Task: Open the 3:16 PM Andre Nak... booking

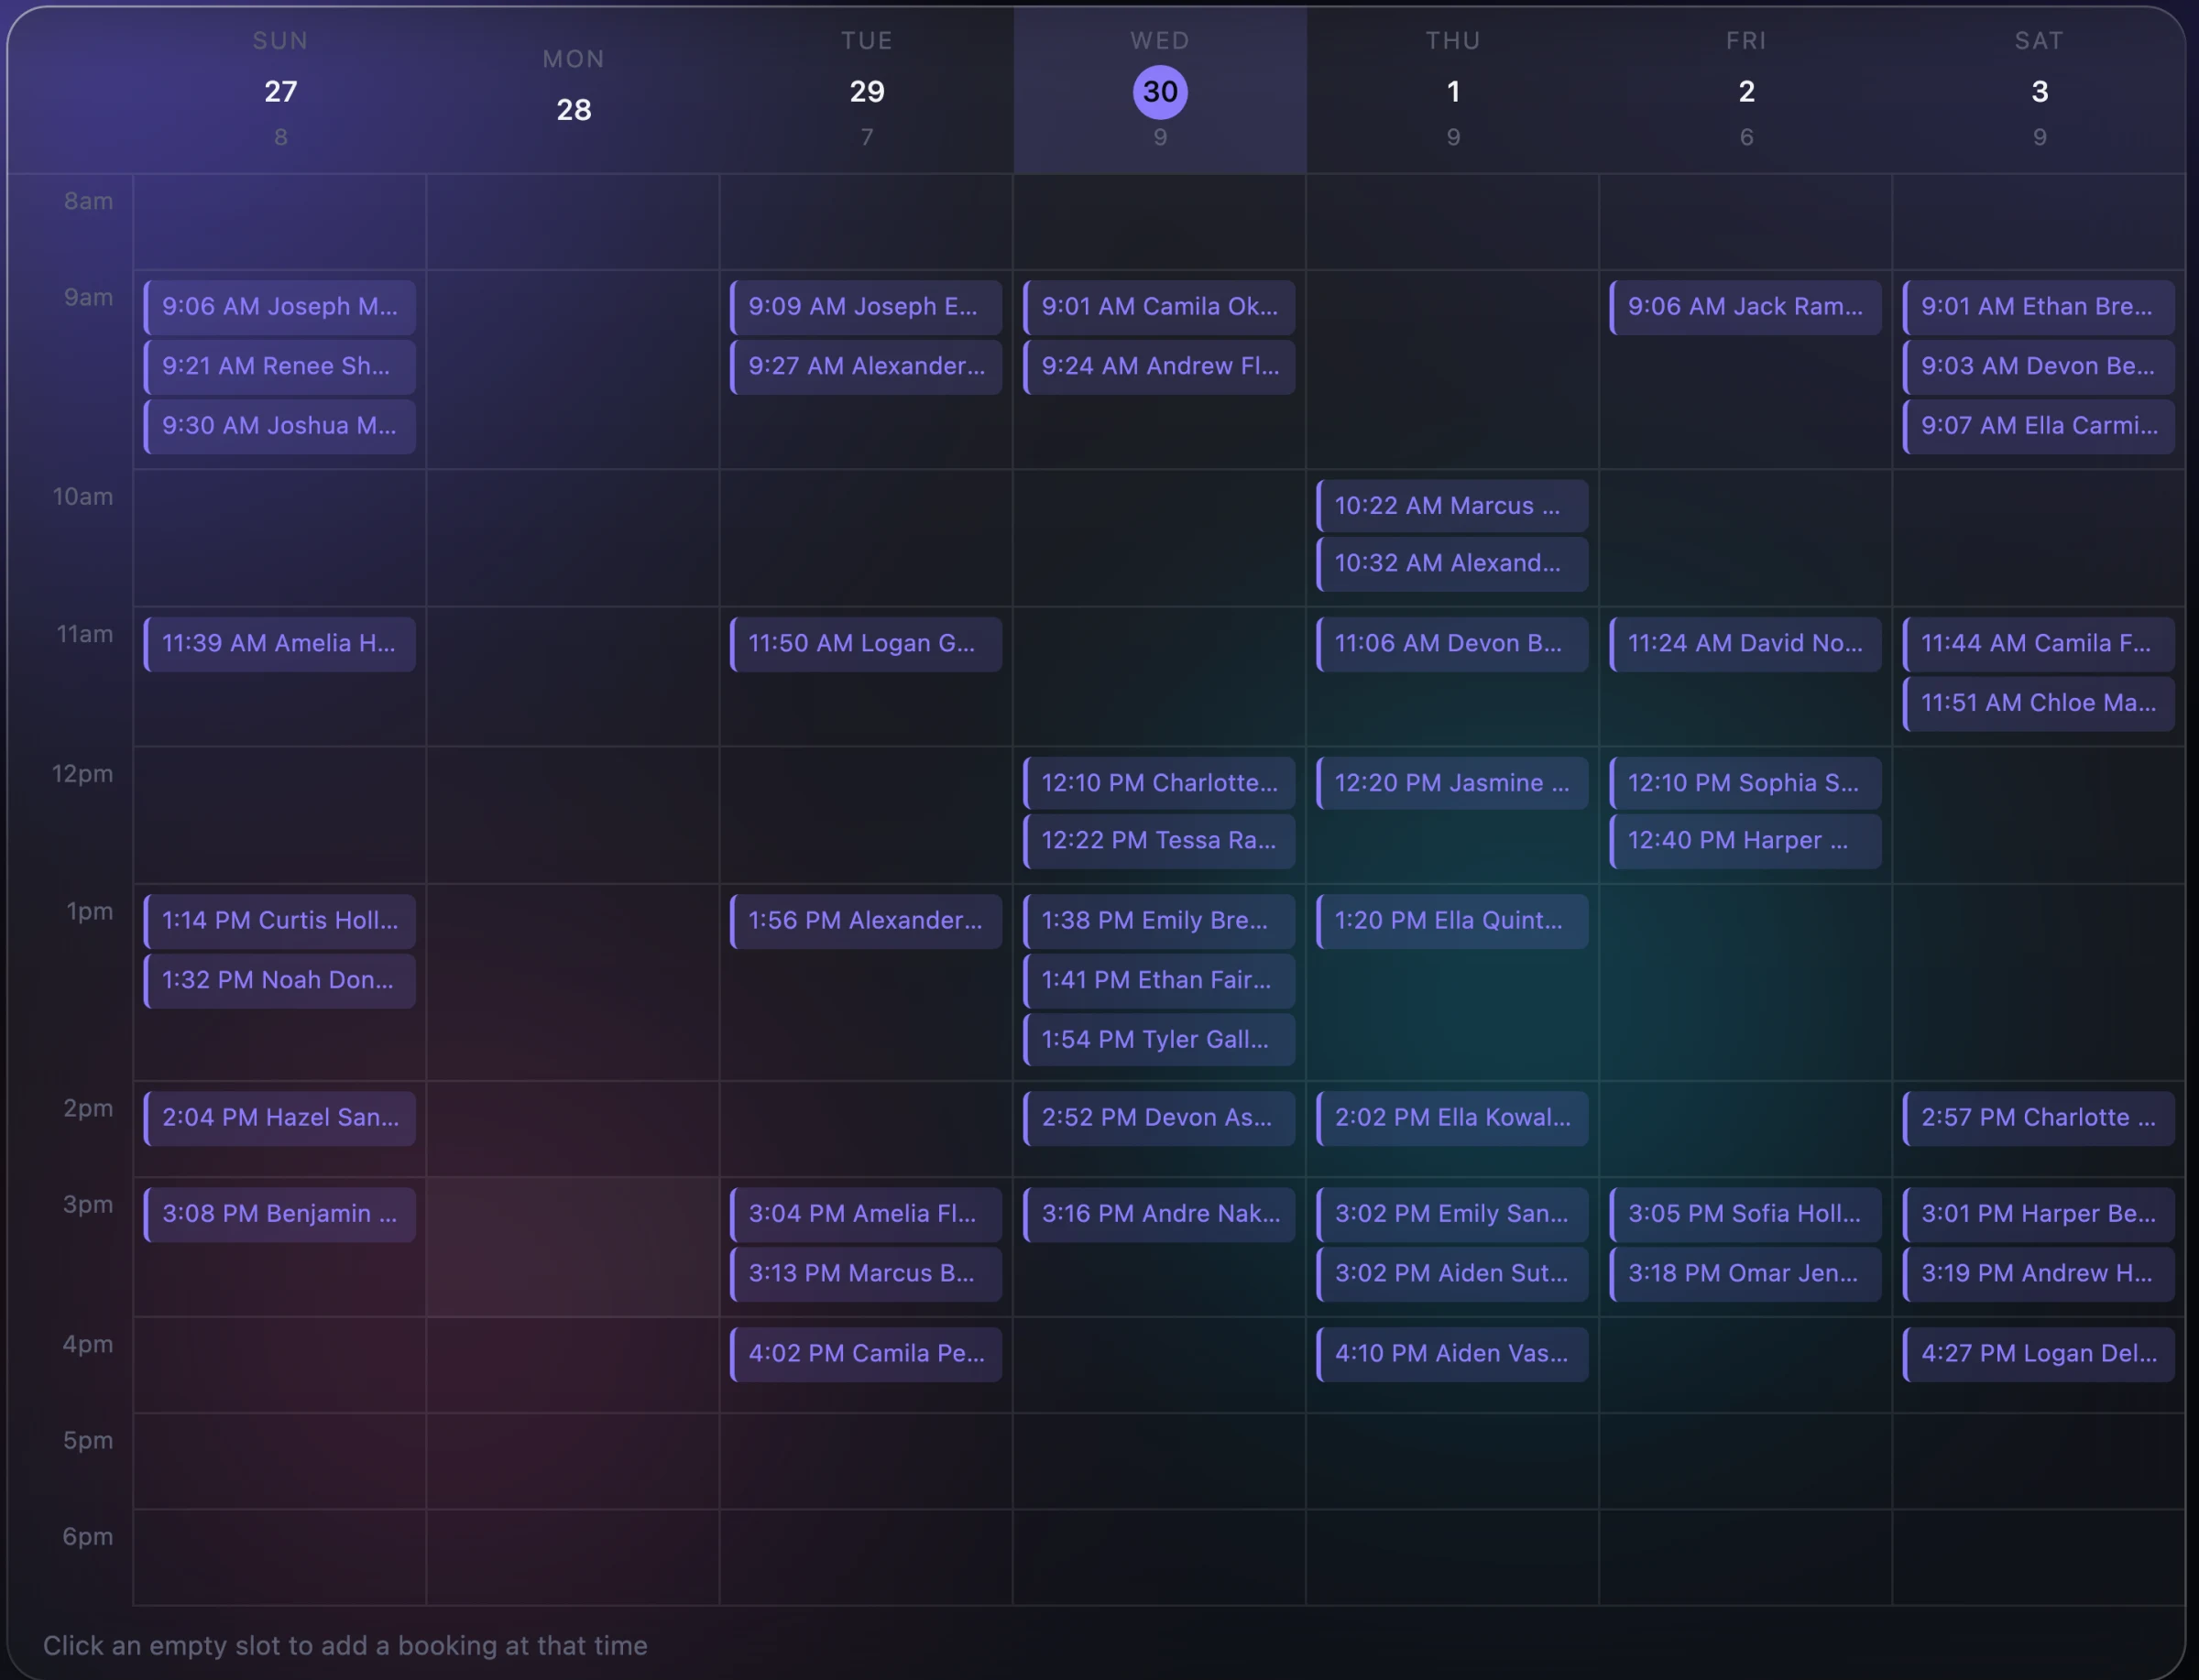Action: pos(1159,1214)
